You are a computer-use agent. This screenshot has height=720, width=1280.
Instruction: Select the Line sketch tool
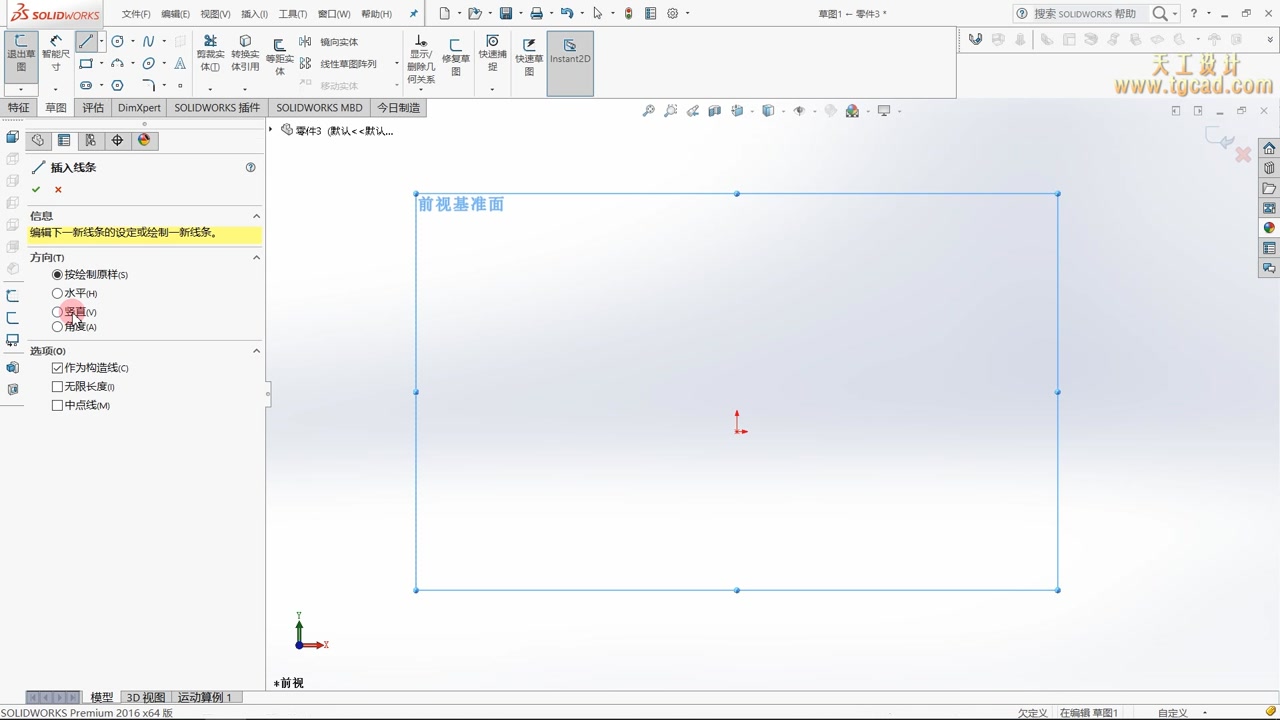pyautogui.click(x=86, y=42)
